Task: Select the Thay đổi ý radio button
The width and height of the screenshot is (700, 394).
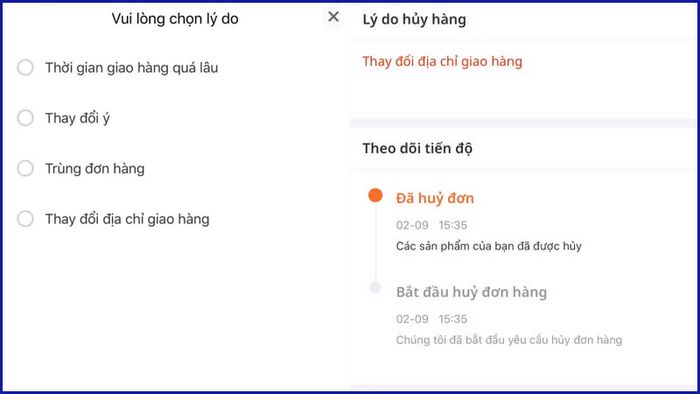Action: [x=25, y=118]
